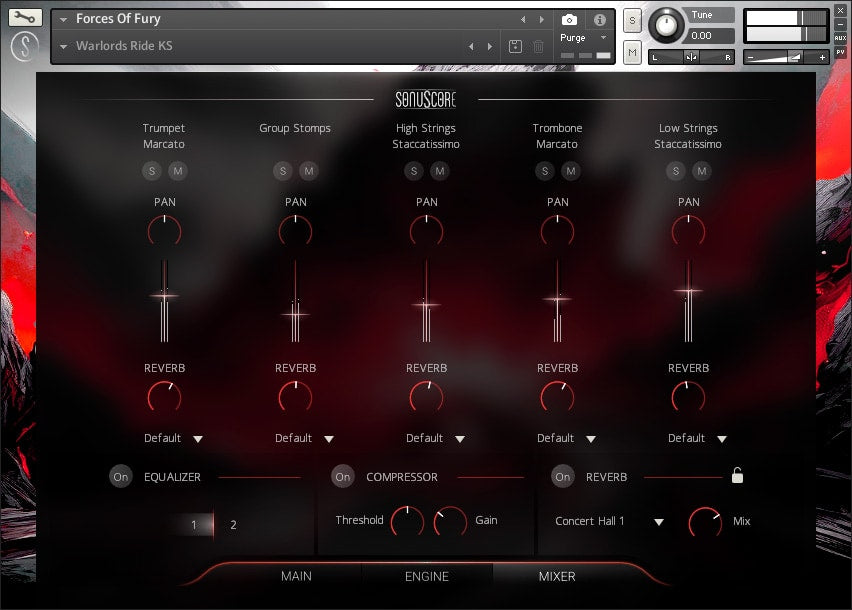Click the compressor Gain knob

coord(449,521)
